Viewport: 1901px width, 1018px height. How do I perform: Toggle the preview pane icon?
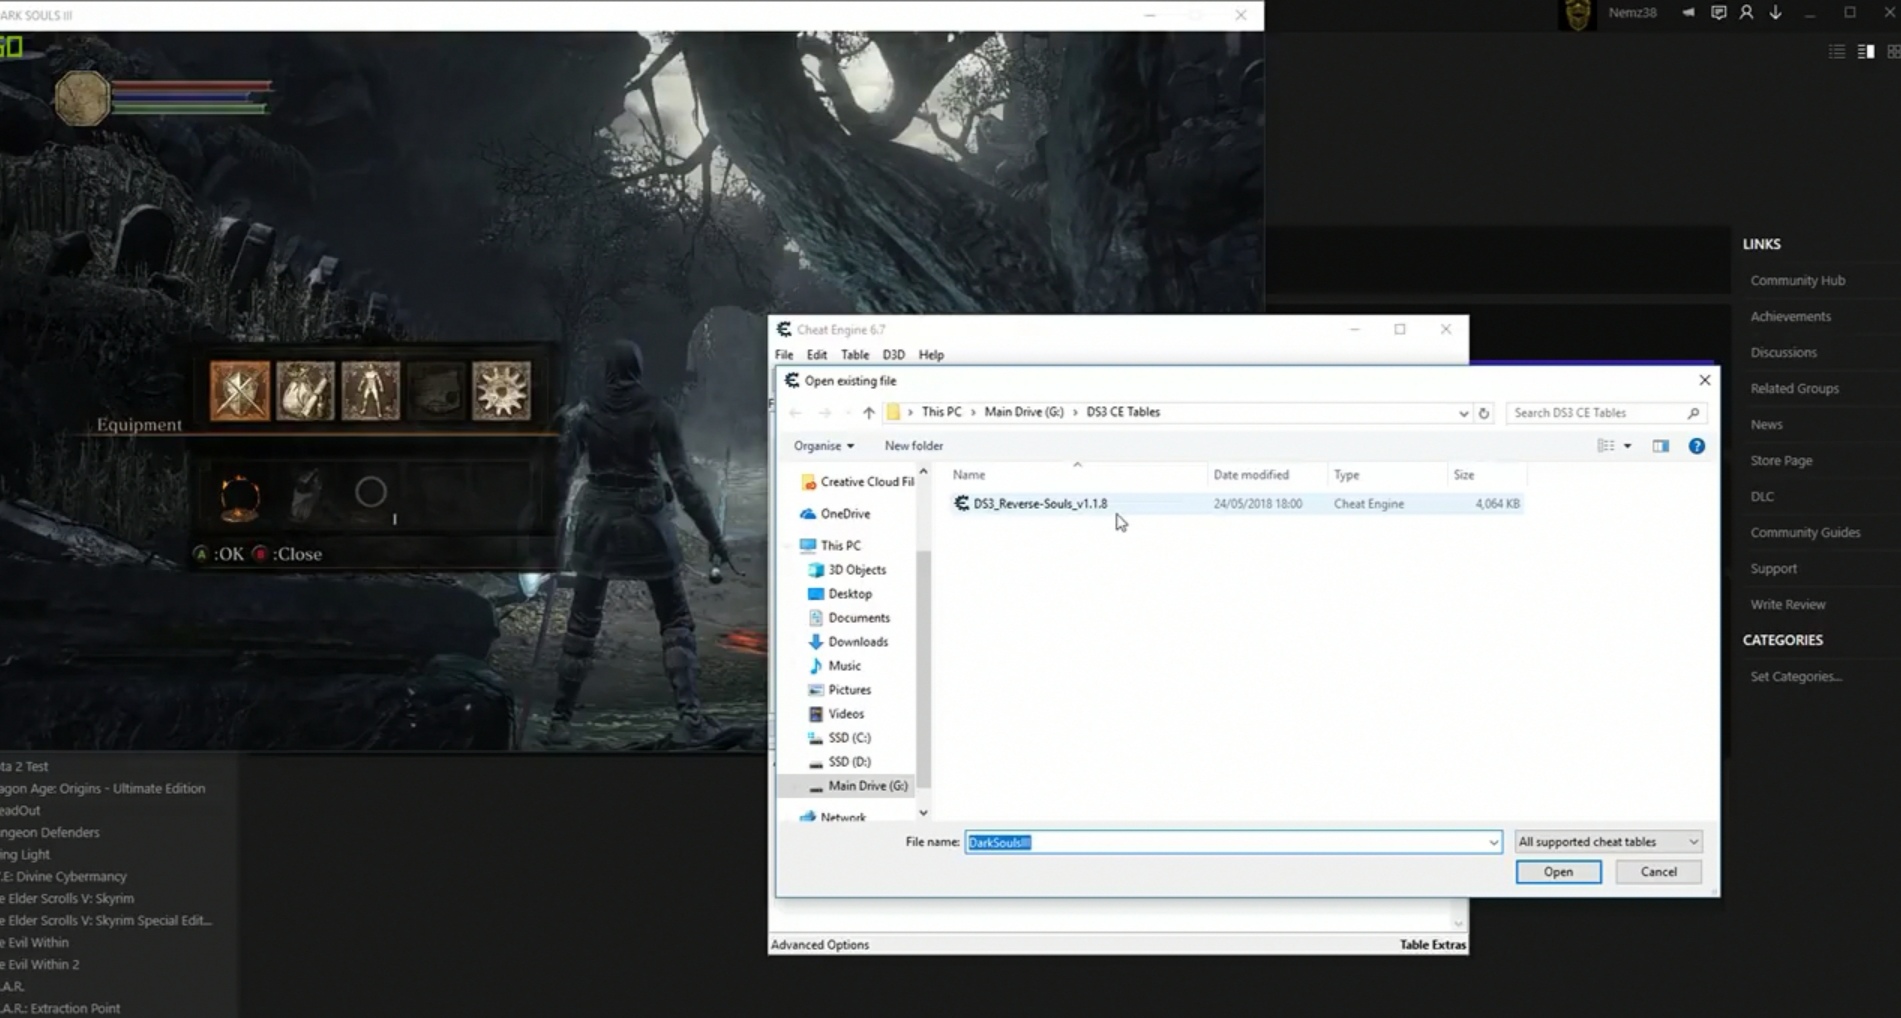point(1661,446)
